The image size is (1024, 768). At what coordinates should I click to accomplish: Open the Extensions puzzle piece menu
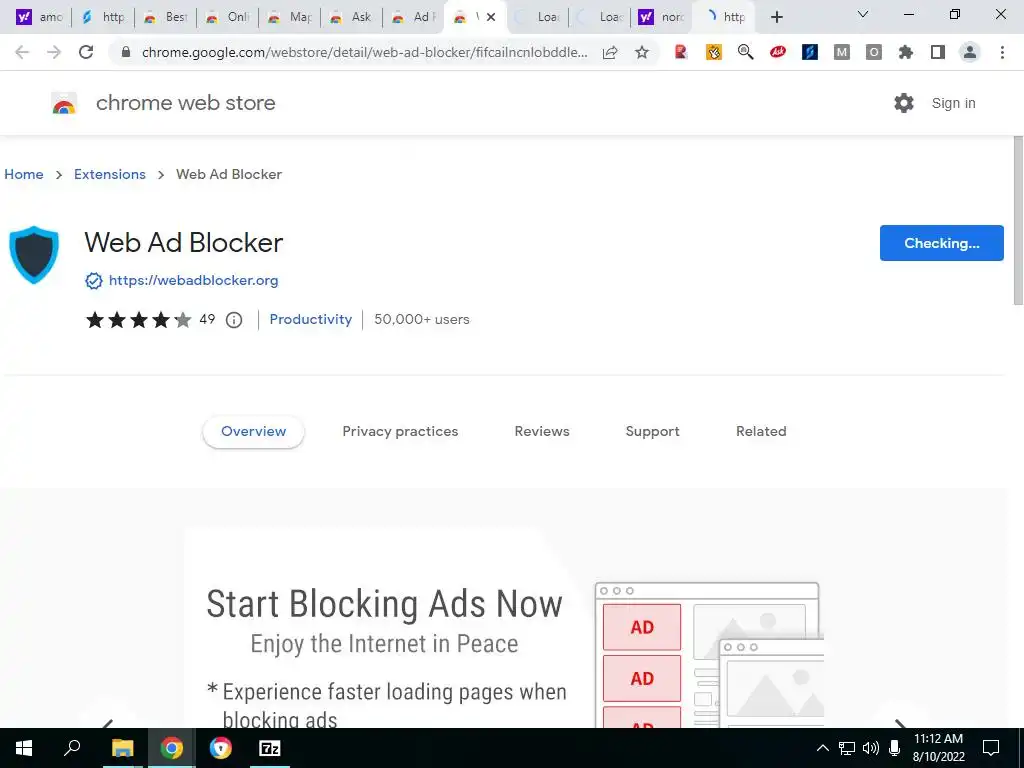pyautogui.click(x=906, y=52)
